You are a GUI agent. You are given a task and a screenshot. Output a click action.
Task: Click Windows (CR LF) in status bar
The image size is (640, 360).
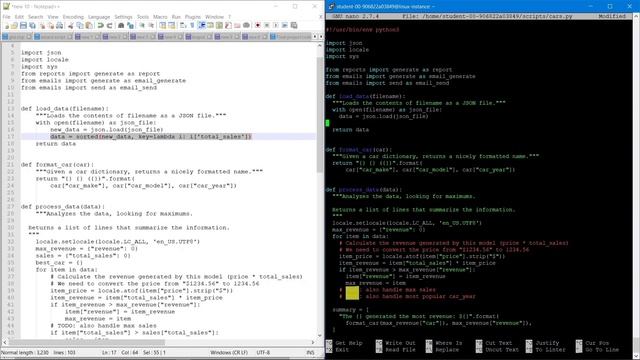coord(229,352)
